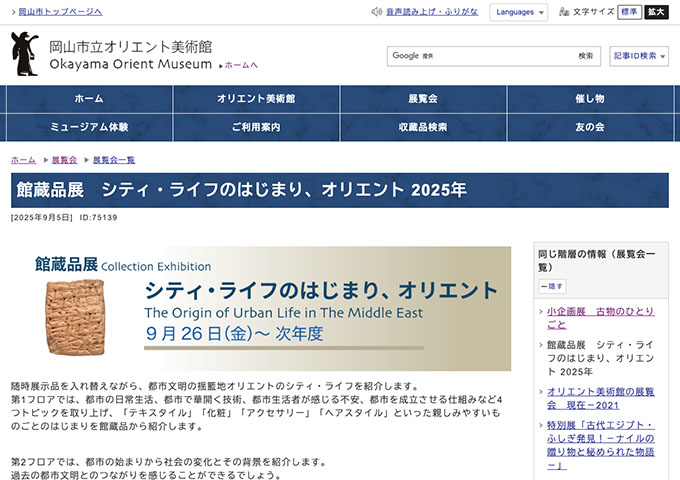Set text size to 標準
680x480 pixels.
pos(629,12)
